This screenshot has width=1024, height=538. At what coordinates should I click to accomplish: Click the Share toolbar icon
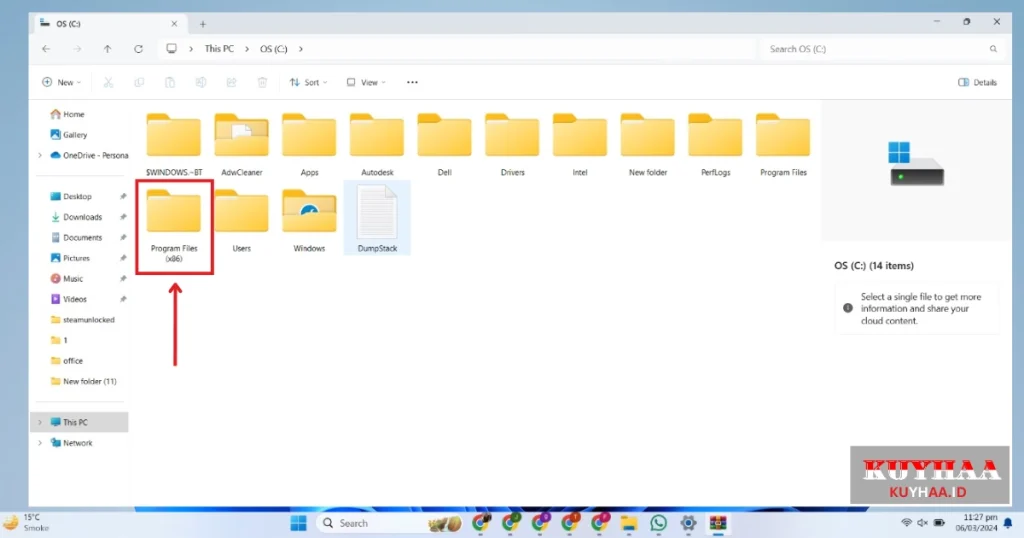click(231, 82)
